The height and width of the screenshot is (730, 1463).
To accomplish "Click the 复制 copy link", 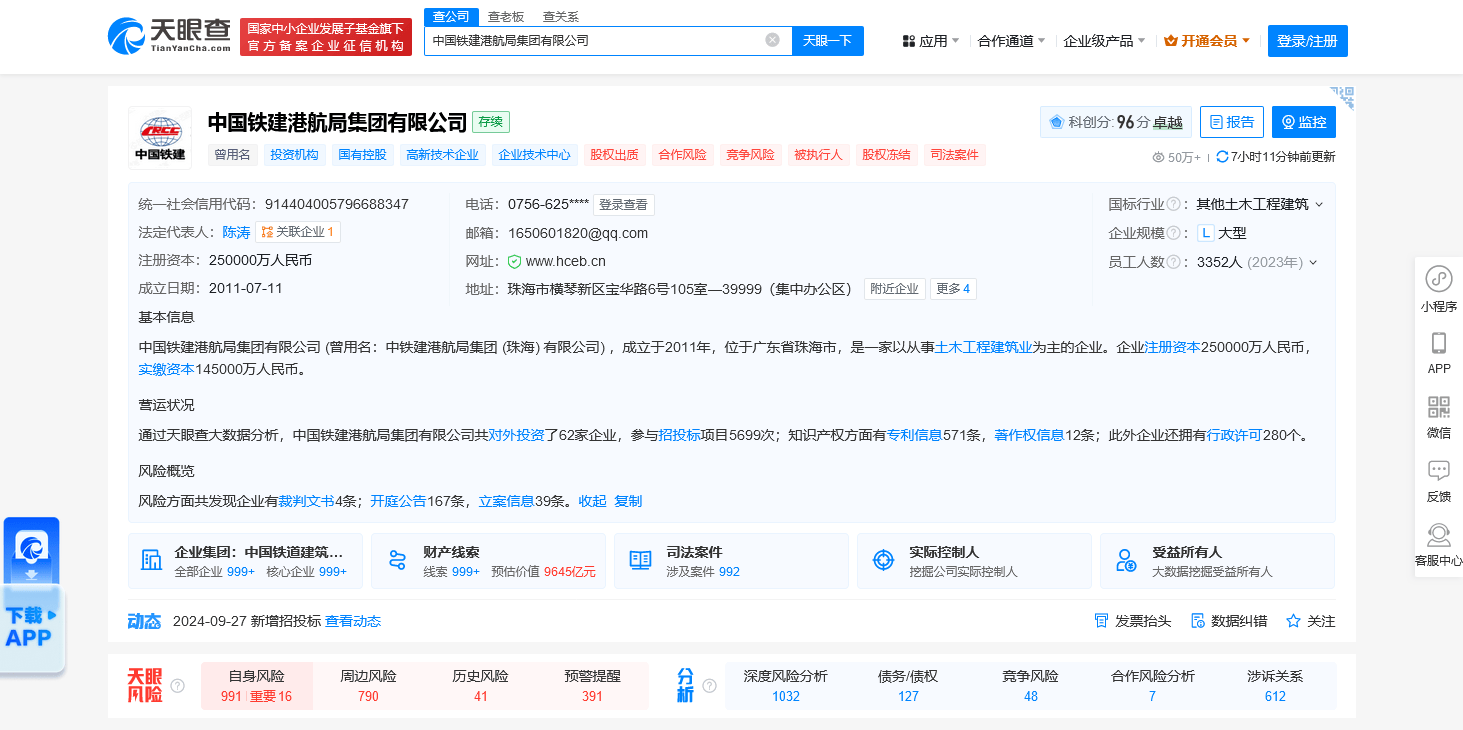I will [628, 501].
